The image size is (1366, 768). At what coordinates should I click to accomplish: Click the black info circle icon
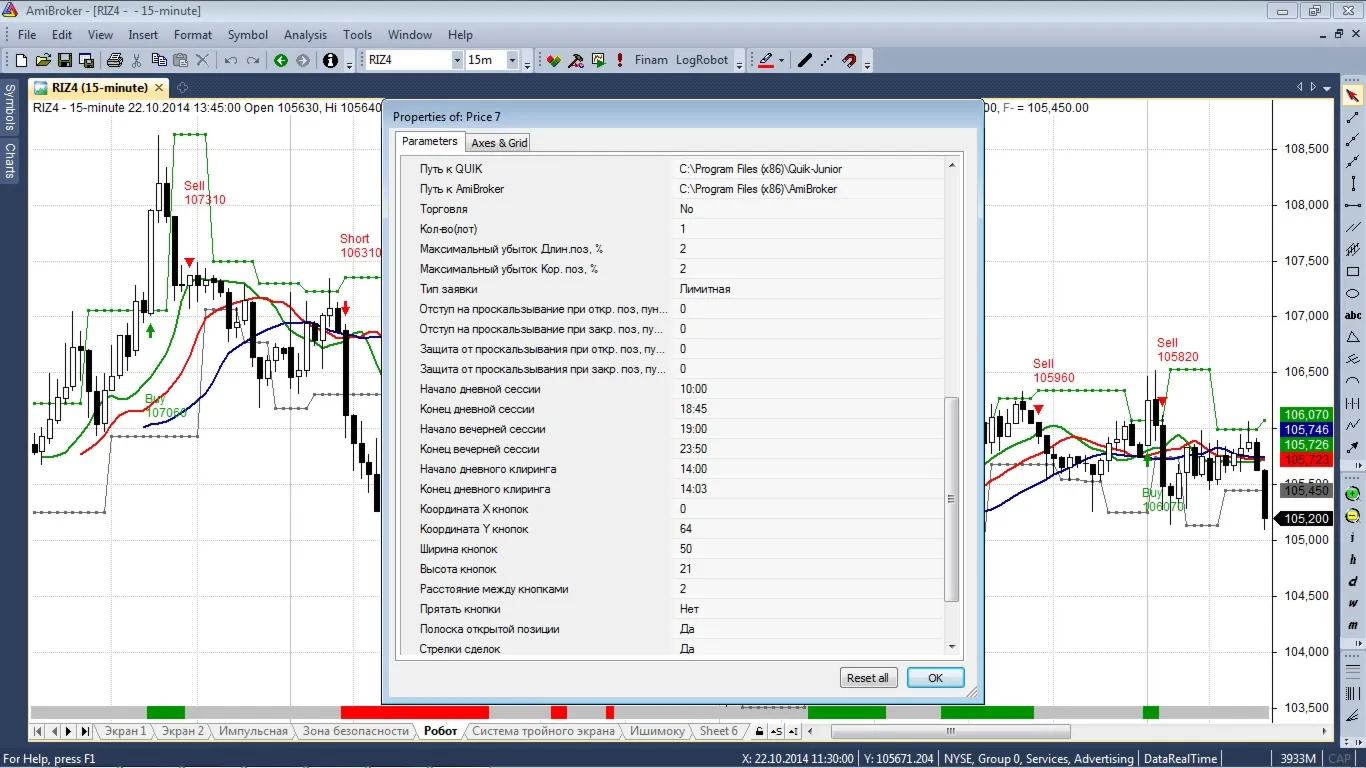(x=331, y=60)
